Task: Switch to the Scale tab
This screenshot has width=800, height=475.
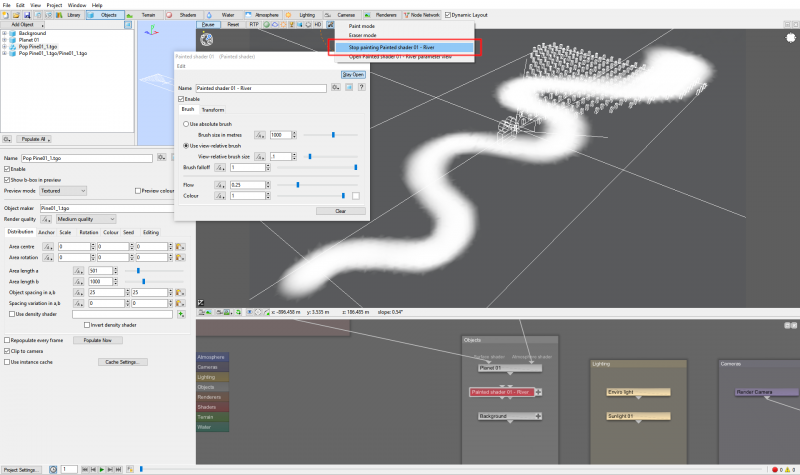Action: (65, 232)
